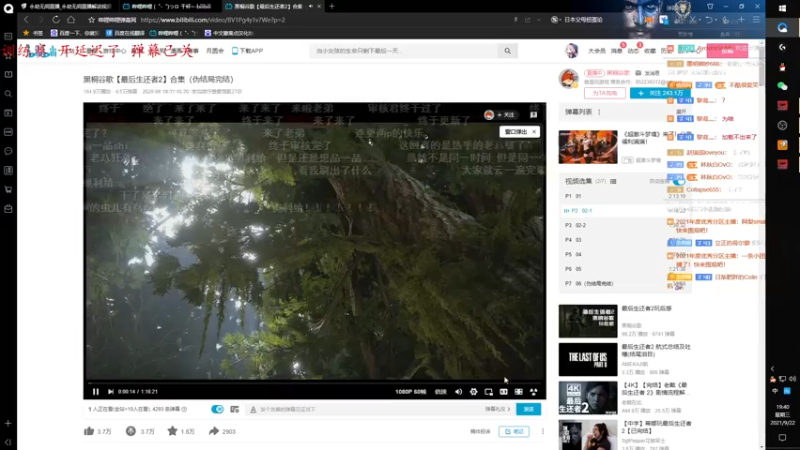Viewport: 800px width, 450px height.
Task: Open the 1080P 60帧 quality menu
Action: tap(410, 392)
